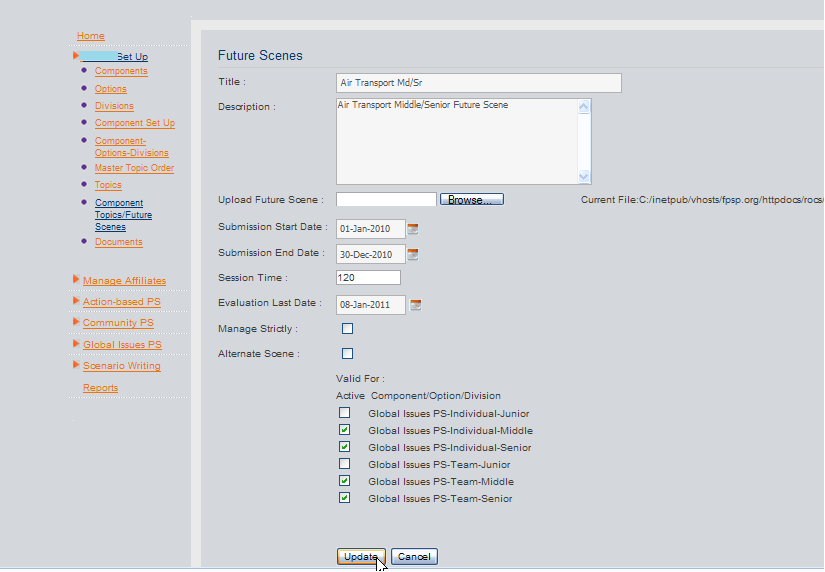Open calendar for Submission End Date
This screenshot has height=572, width=825.
click(x=412, y=254)
